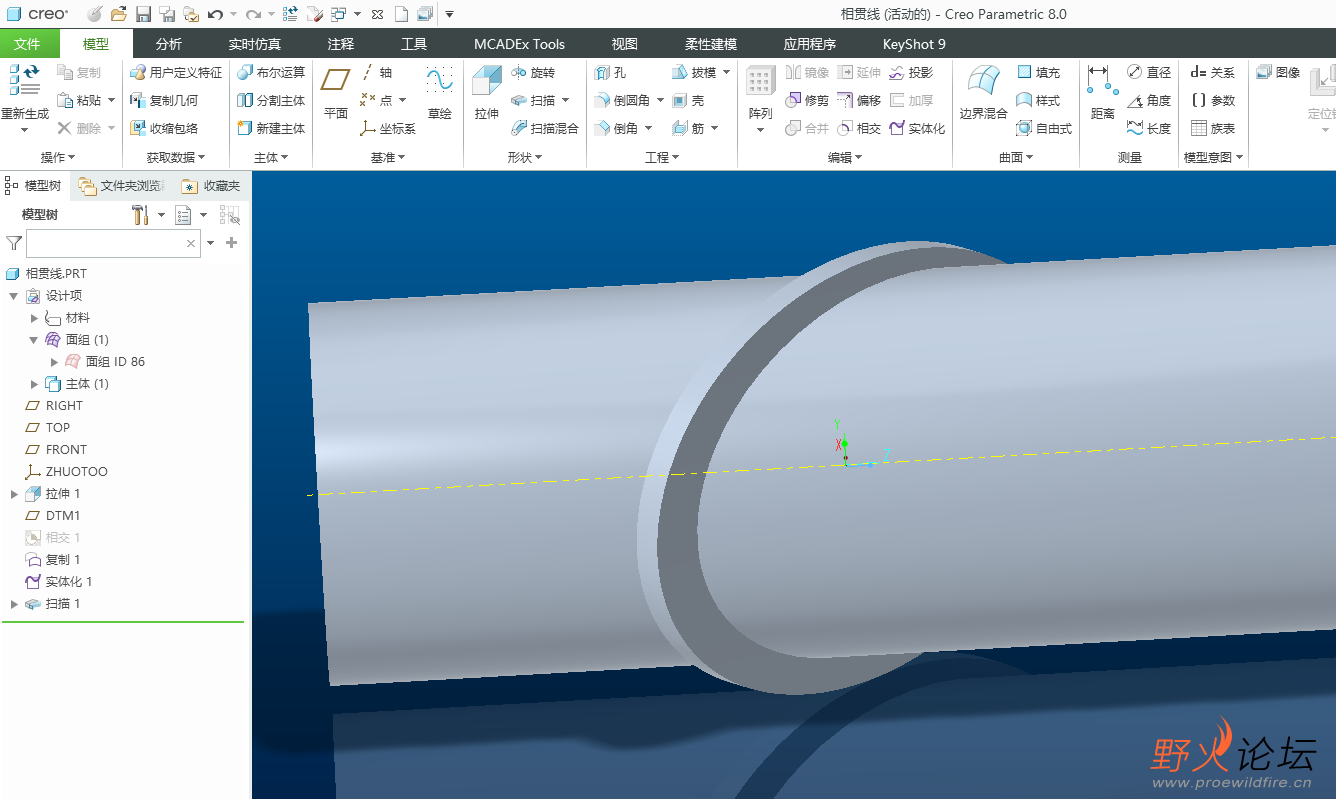Open the Parameters (参数) dialog

tap(1213, 101)
